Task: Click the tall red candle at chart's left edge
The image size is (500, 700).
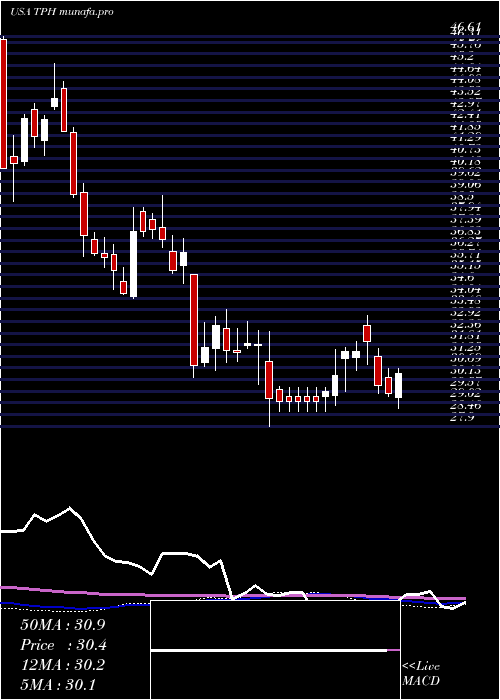Action: (x=4, y=104)
